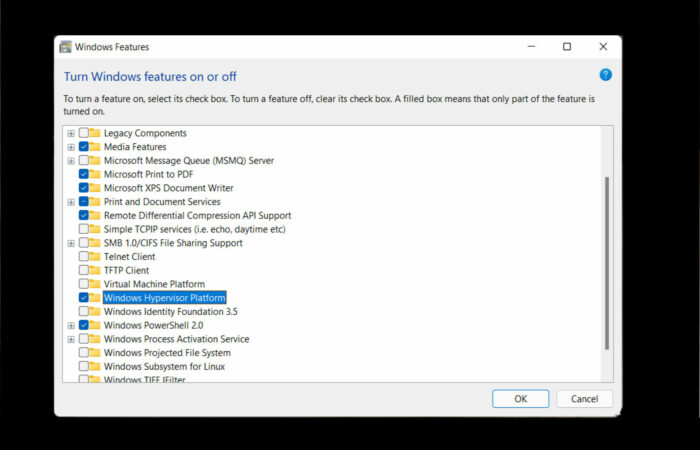
Task: Click the Media Features folder icon
Action: coord(95,147)
